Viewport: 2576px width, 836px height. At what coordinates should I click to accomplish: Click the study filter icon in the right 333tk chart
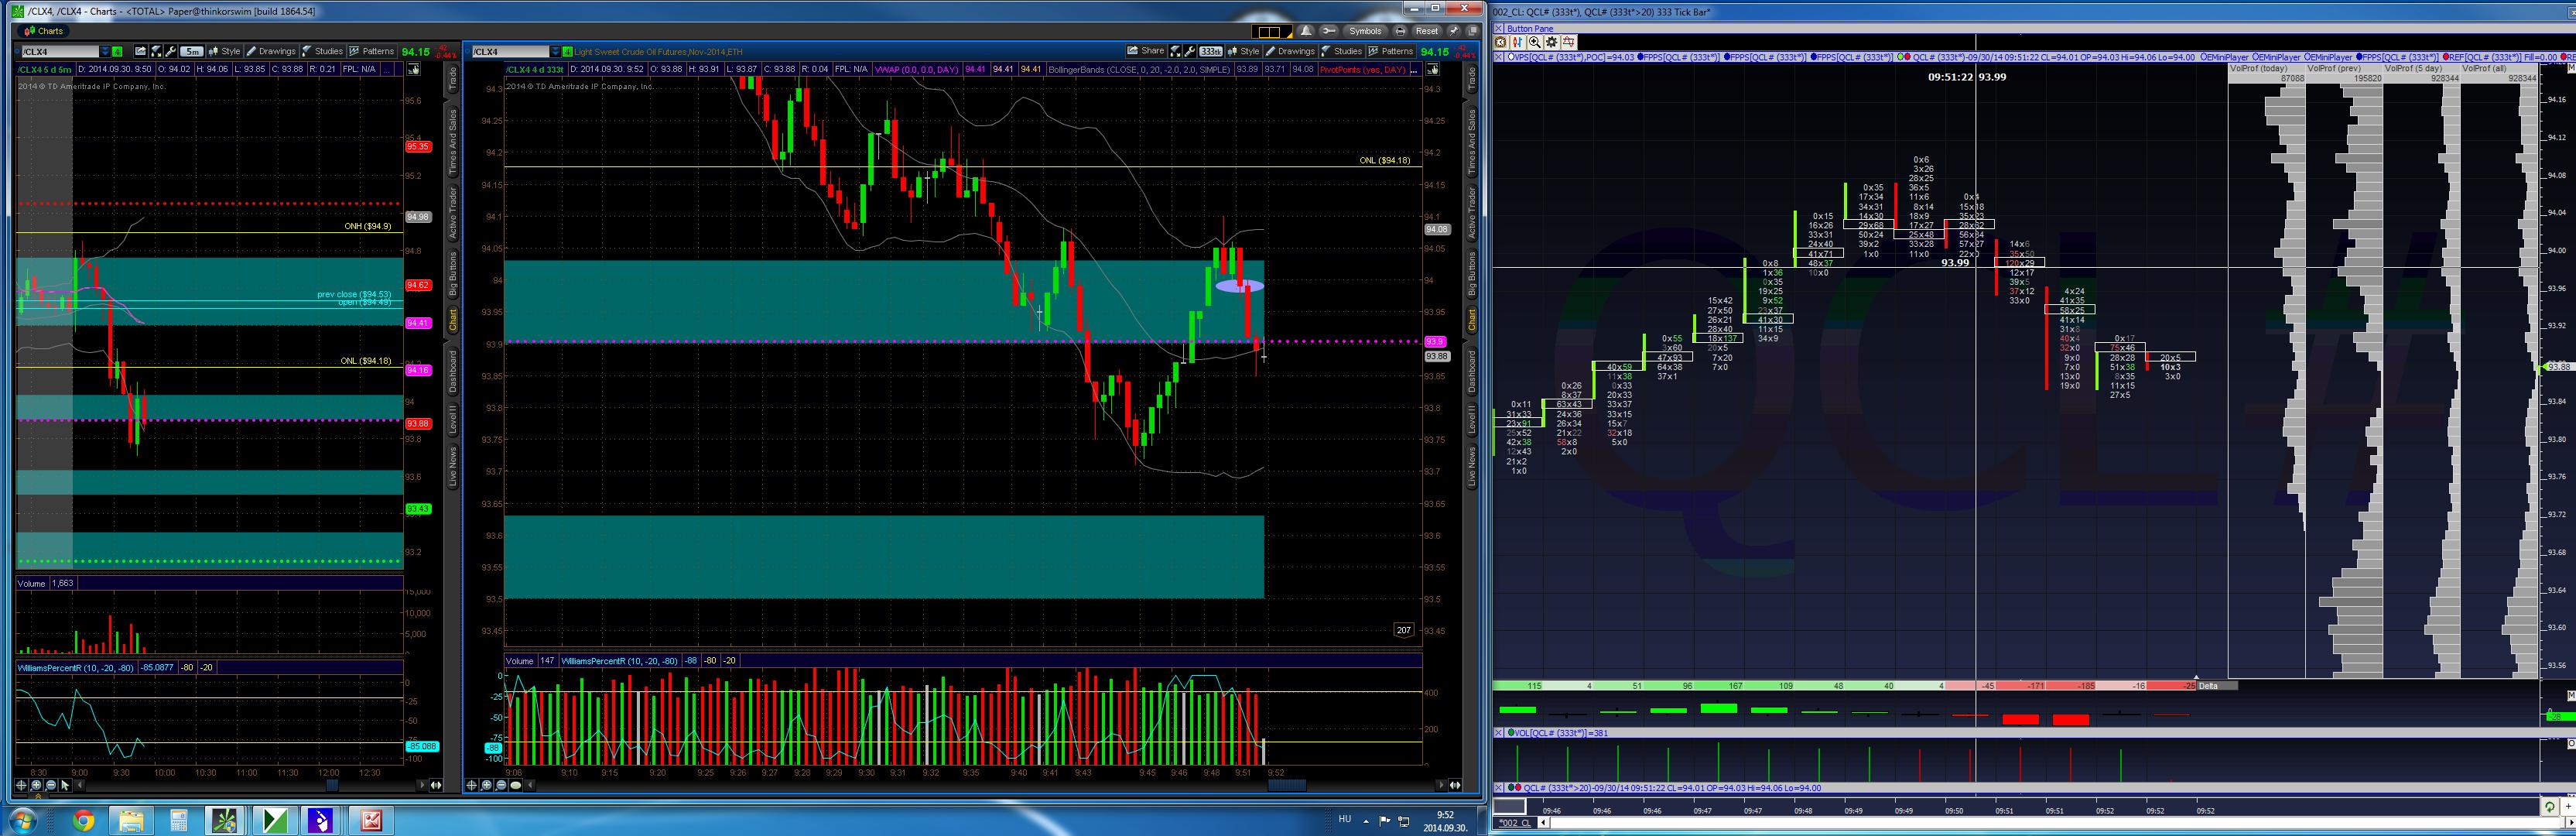pos(1175,51)
